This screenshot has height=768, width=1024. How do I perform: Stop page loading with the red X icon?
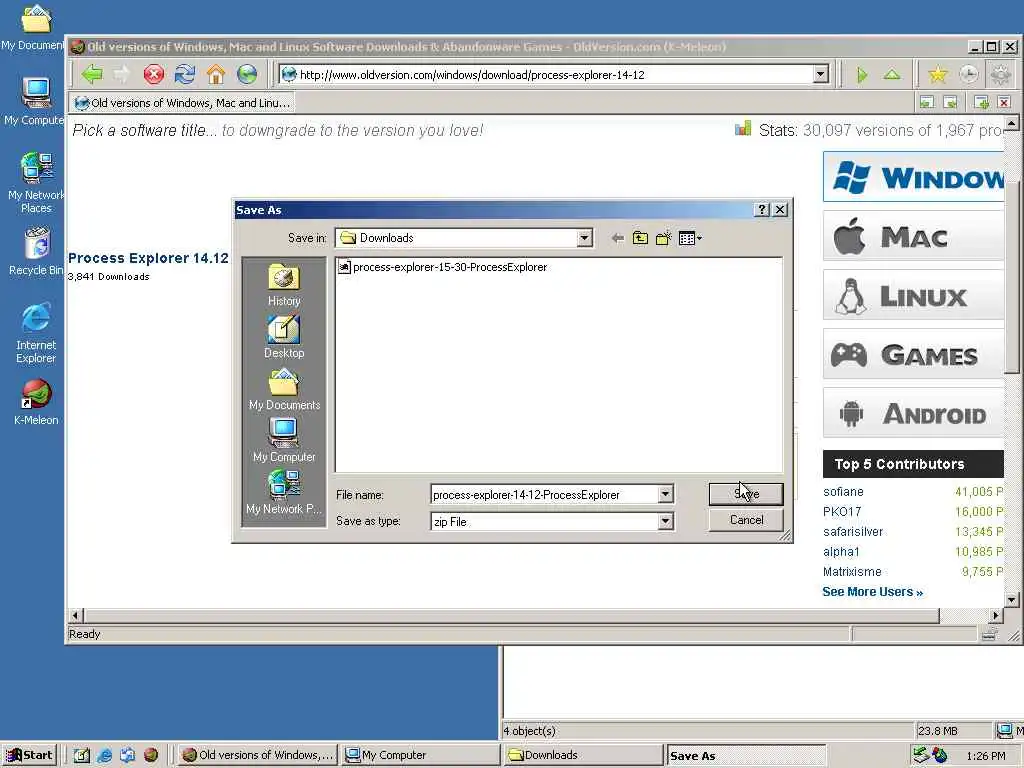point(153,74)
